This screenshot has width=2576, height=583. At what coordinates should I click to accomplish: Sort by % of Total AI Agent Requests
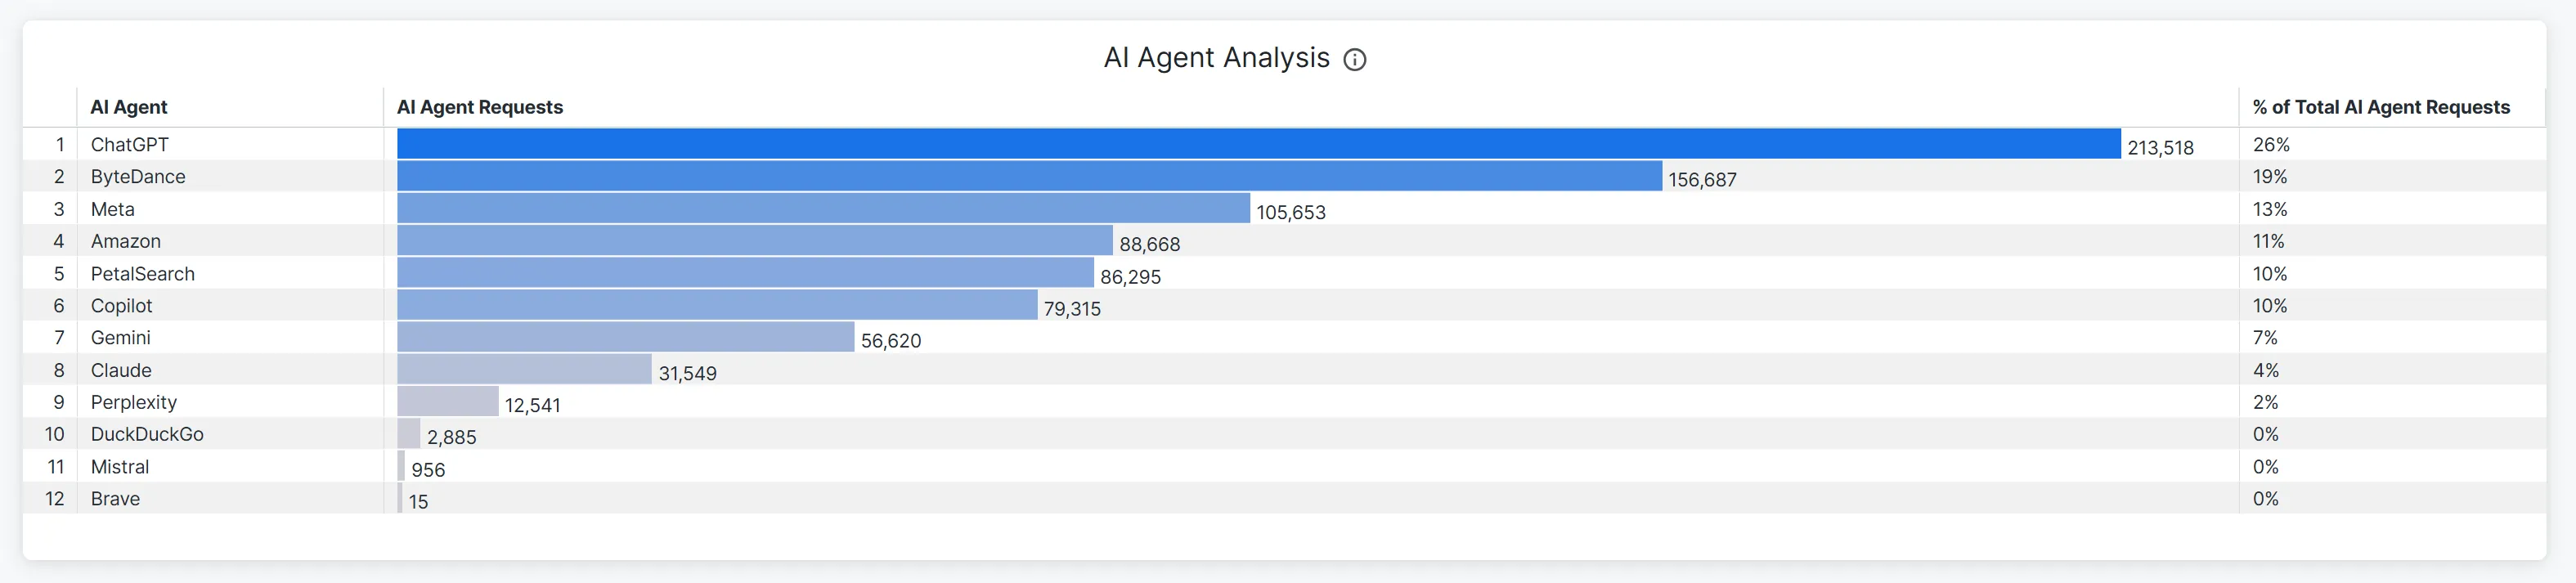pyautogui.click(x=2381, y=107)
